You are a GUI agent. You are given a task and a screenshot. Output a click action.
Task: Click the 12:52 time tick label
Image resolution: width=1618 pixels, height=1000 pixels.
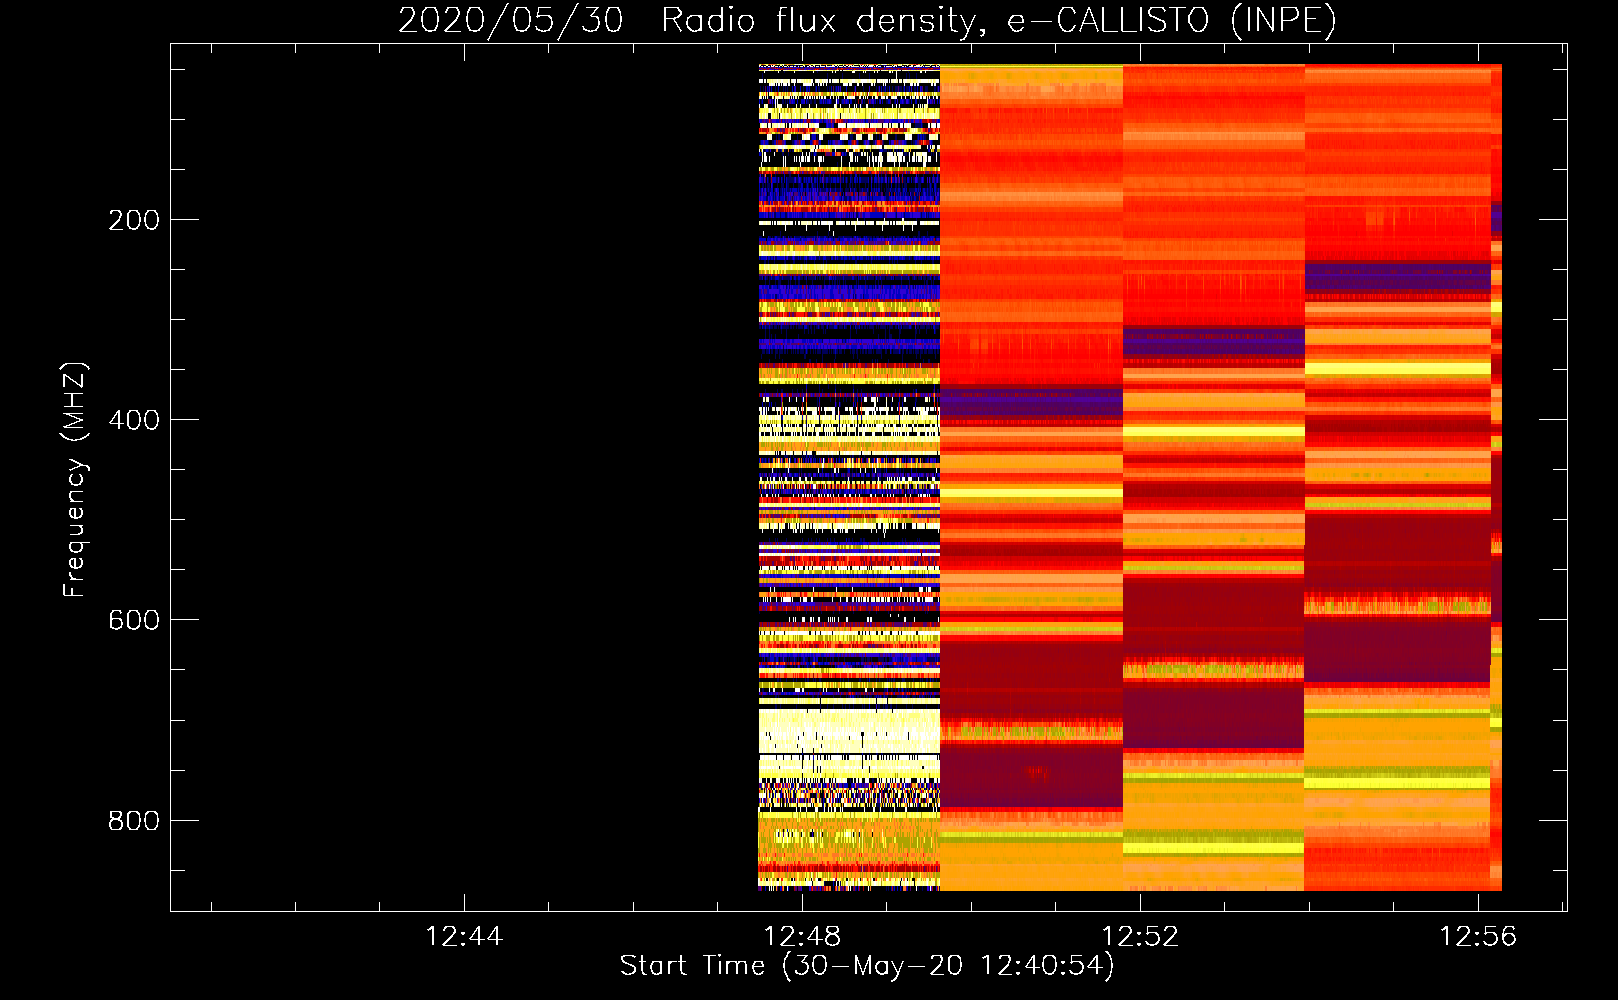[1140, 937]
